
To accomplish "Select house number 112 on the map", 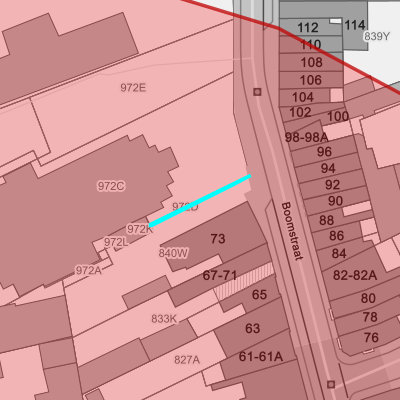I will click(x=307, y=27).
